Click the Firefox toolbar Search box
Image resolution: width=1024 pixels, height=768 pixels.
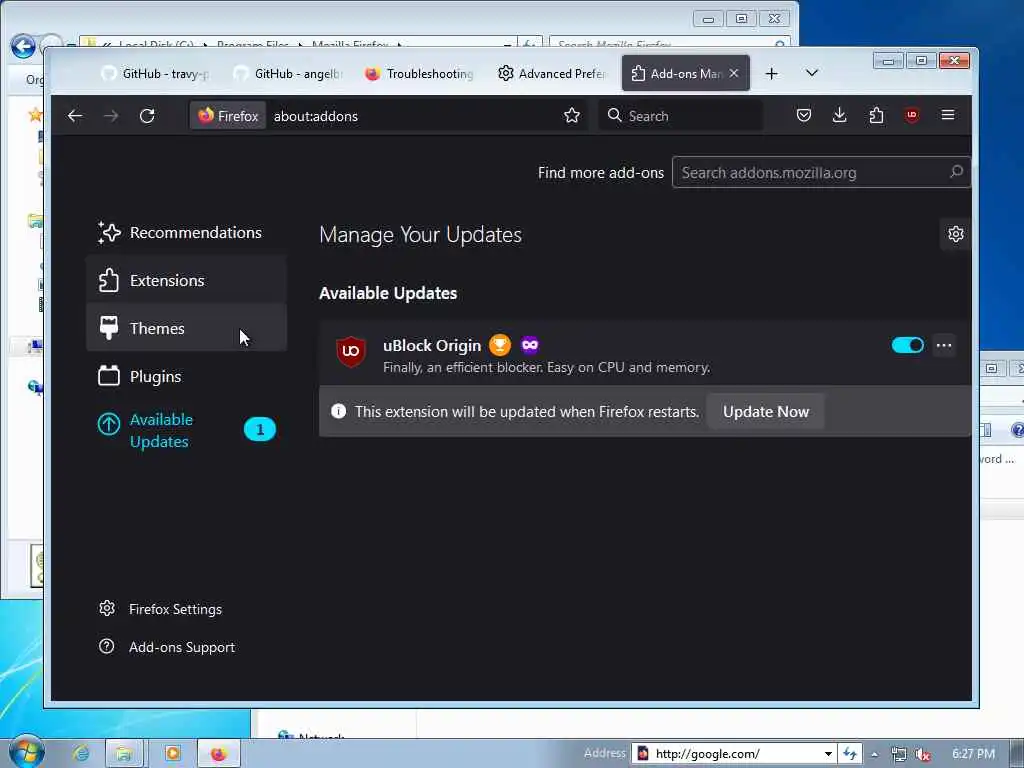(680, 116)
